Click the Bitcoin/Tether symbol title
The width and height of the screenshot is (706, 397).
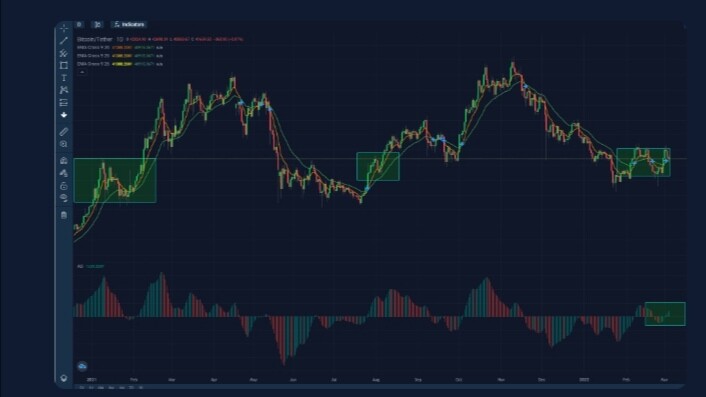click(95, 39)
